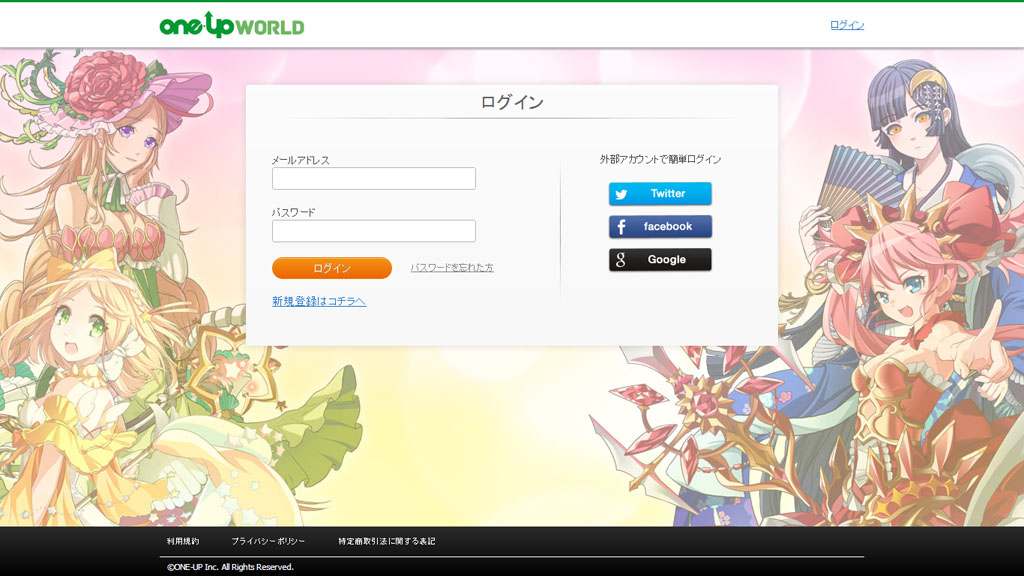The height and width of the screenshot is (576, 1024).
Task: Sign in with the Twitter button
Action: (x=660, y=194)
